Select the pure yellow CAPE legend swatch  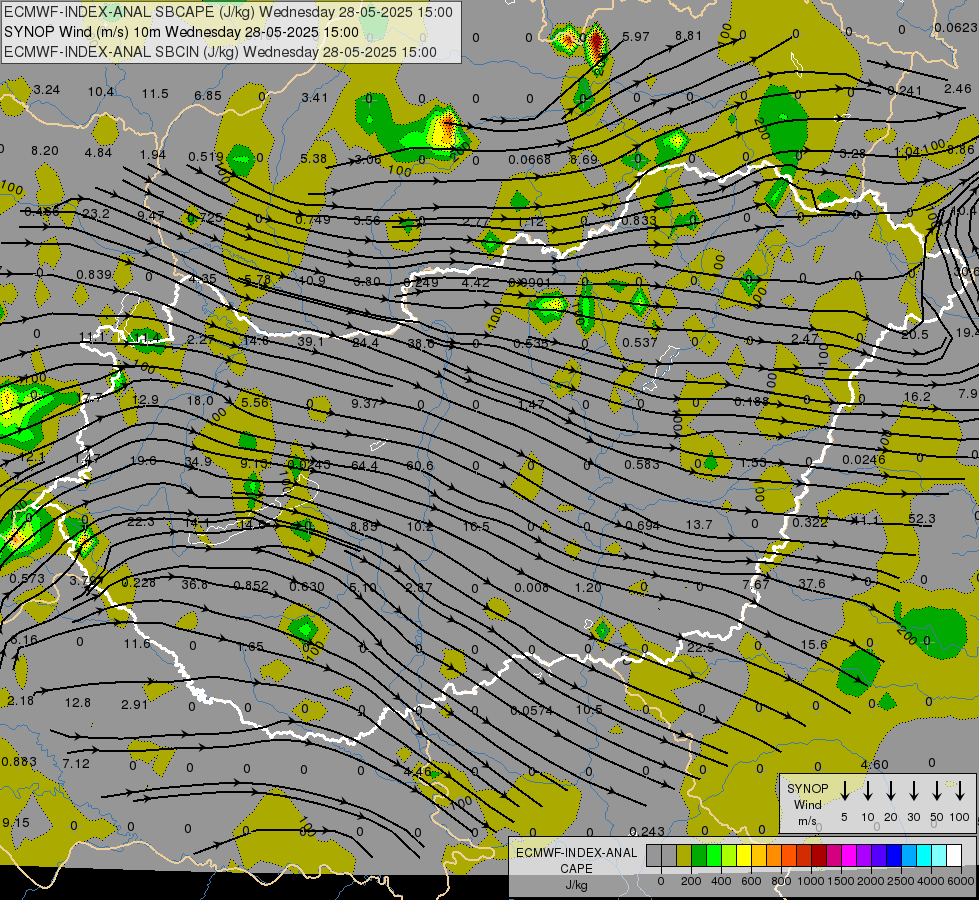click(x=744, y=855)
